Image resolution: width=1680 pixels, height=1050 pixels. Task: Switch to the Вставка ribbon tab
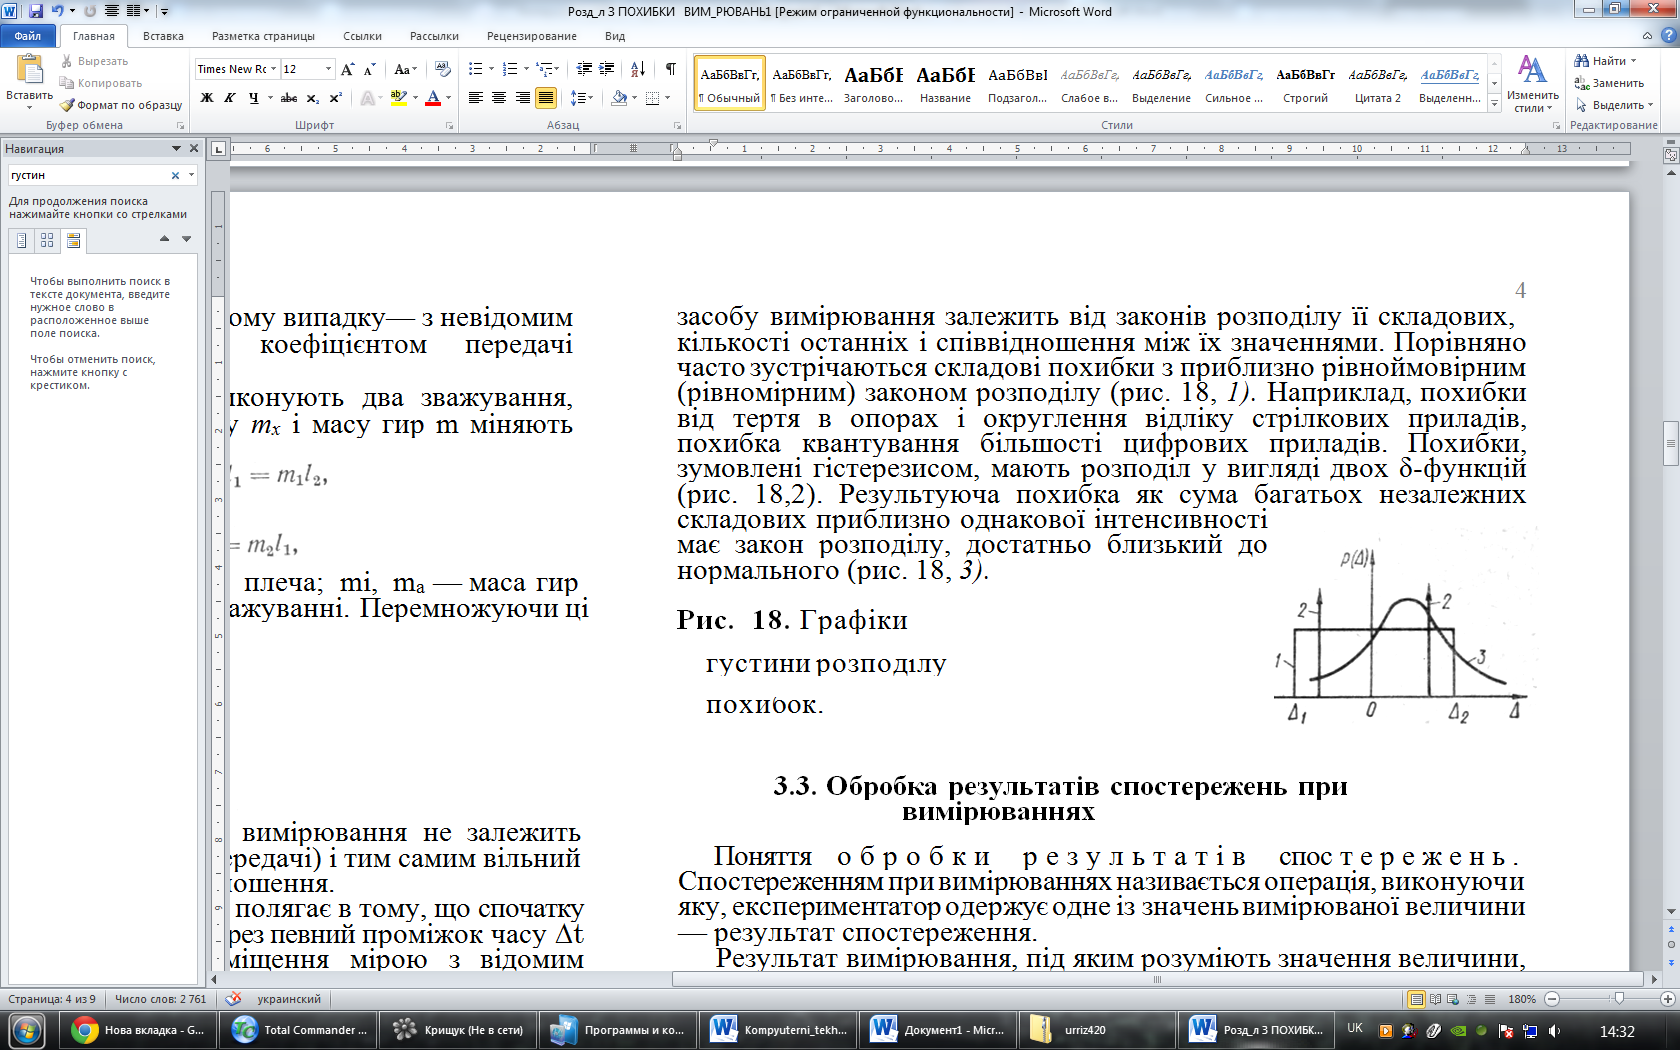pyautogui.click(x=163, y=36)
